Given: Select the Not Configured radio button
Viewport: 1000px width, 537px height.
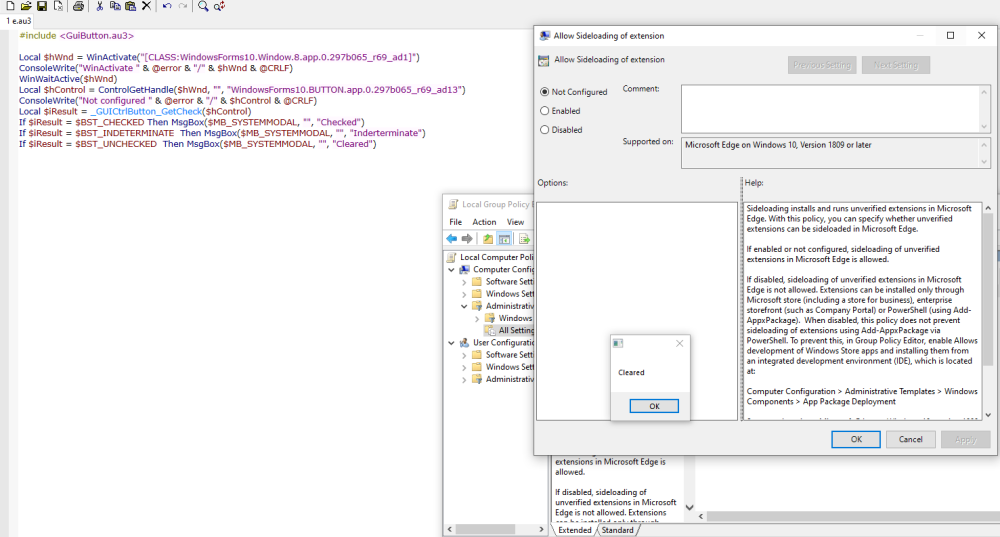Looking at the screenshot, I should [x=545, y=92].
